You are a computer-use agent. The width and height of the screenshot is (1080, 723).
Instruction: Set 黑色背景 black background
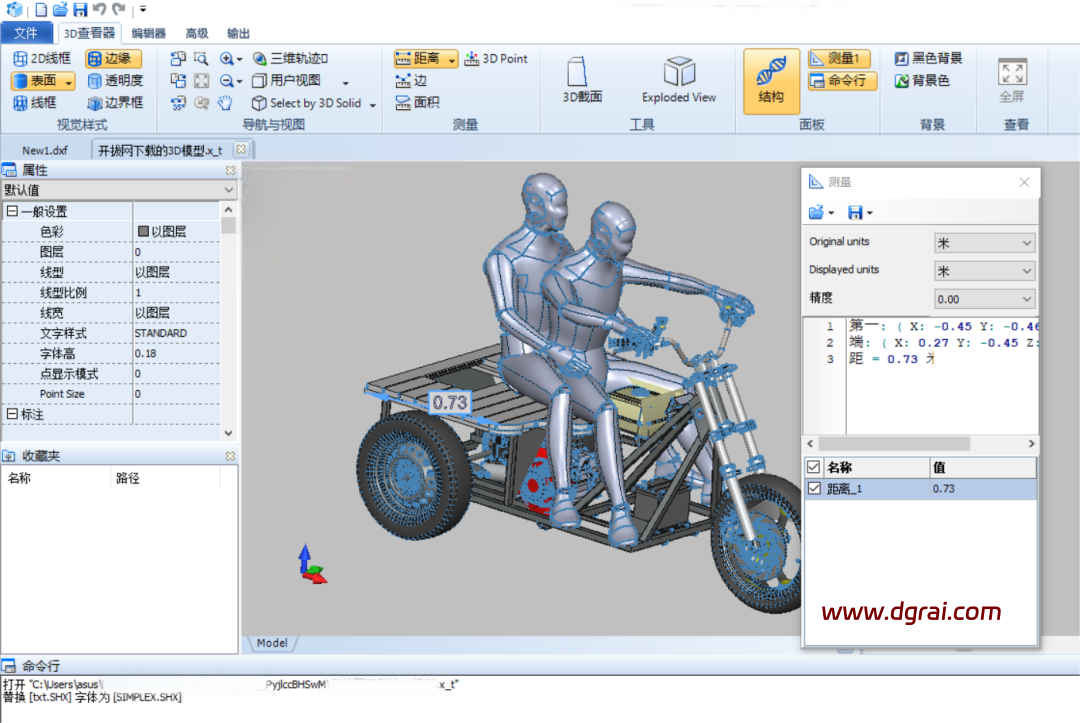click(928, 59)
